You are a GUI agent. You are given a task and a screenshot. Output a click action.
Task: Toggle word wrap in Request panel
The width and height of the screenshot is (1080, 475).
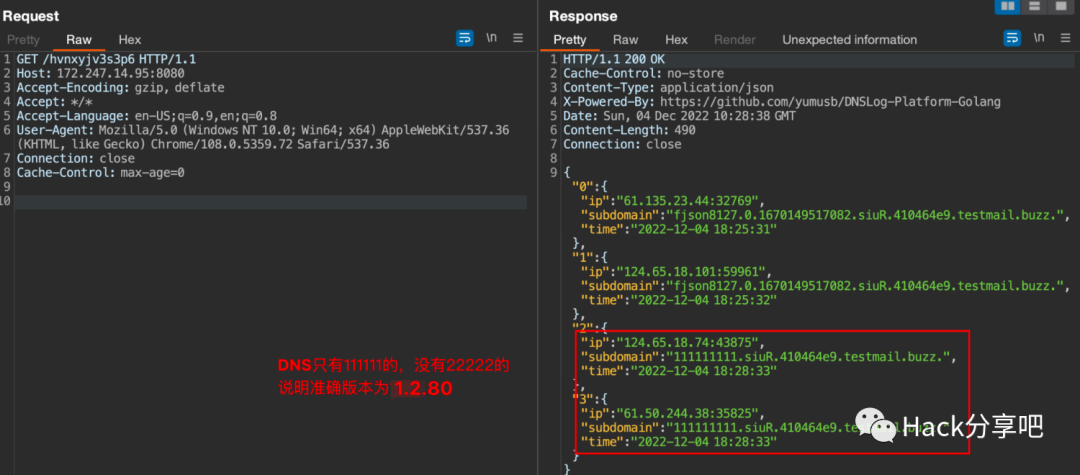click(x=465, y=39)
